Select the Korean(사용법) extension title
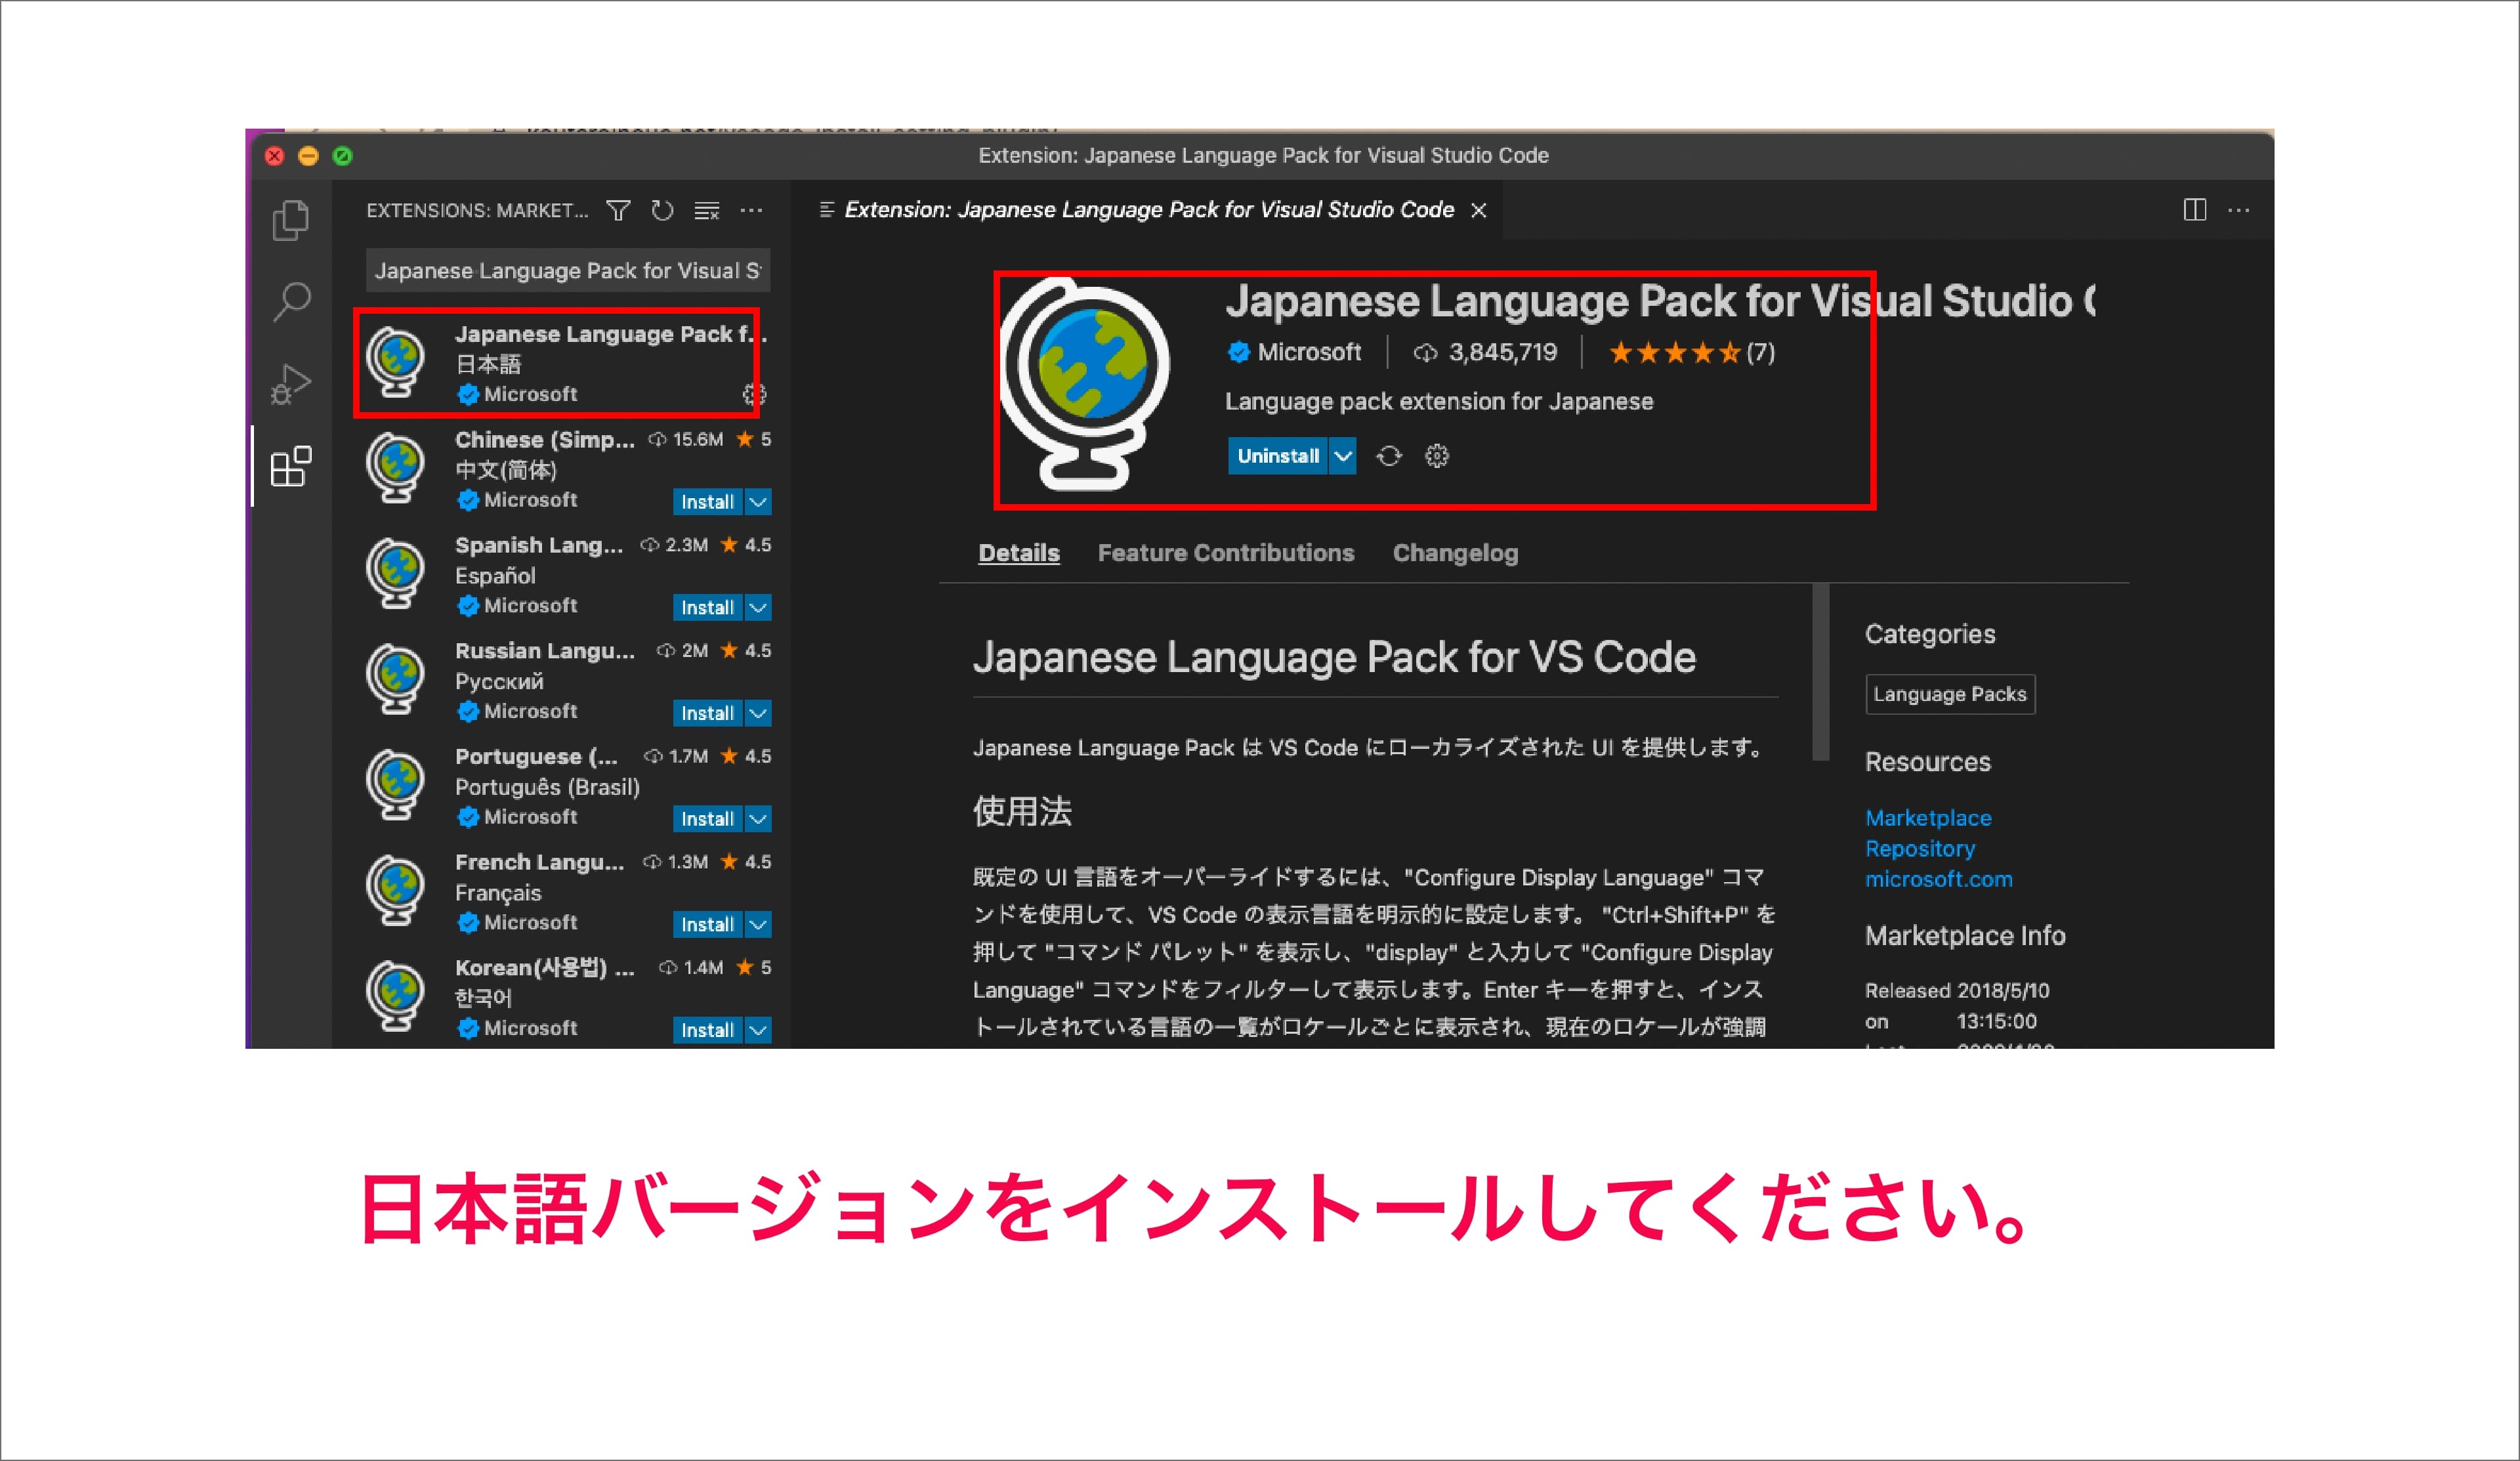 point(545,968)
